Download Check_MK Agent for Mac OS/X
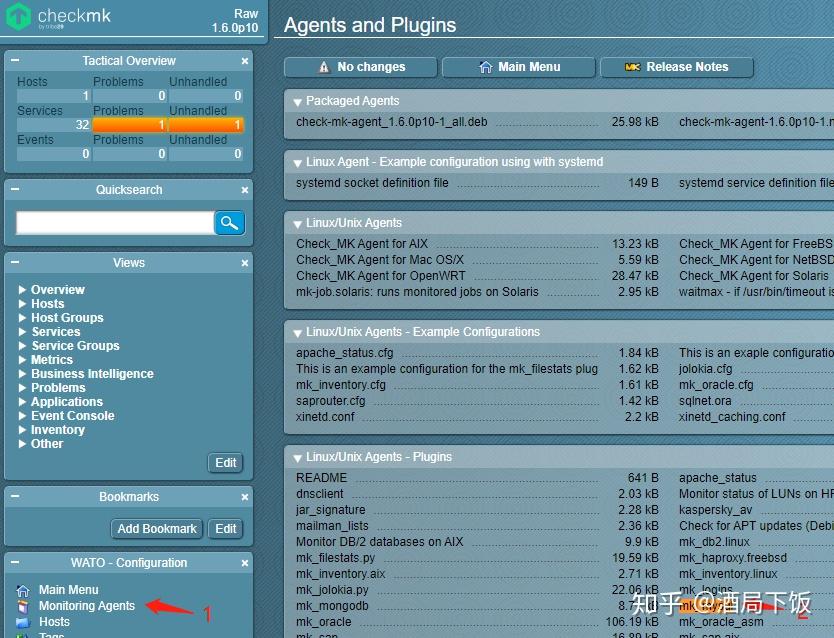 coord(380,260)
